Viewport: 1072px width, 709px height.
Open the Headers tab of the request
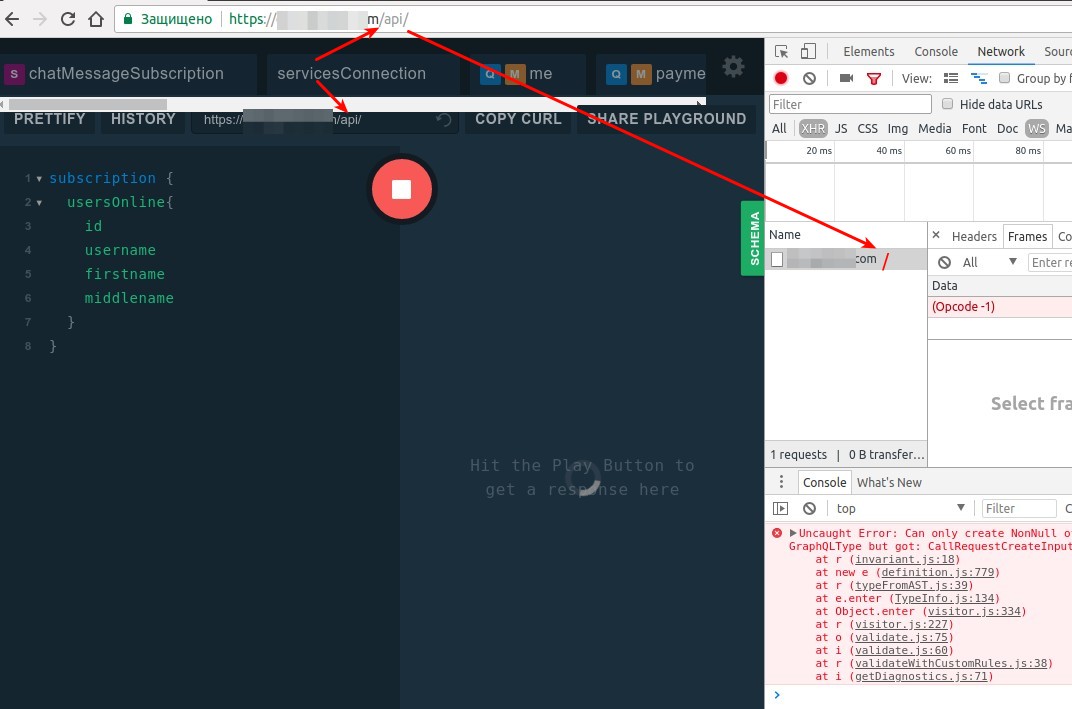974,237
